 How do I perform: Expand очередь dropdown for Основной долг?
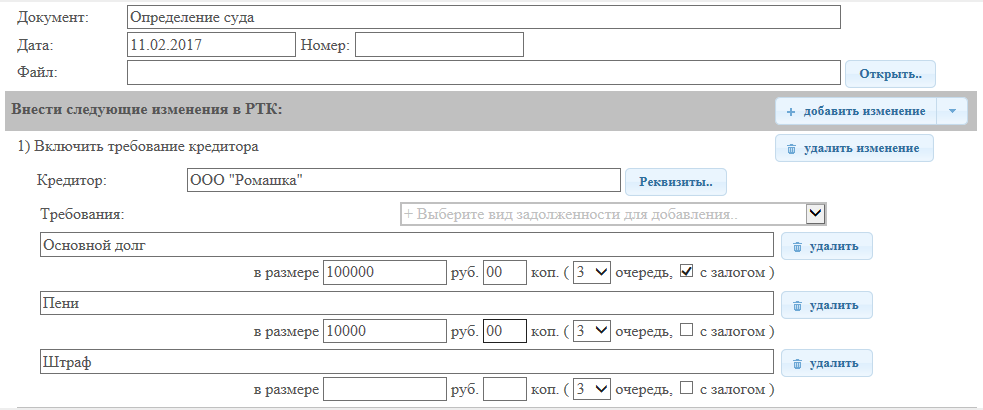(x=591, y=272)
